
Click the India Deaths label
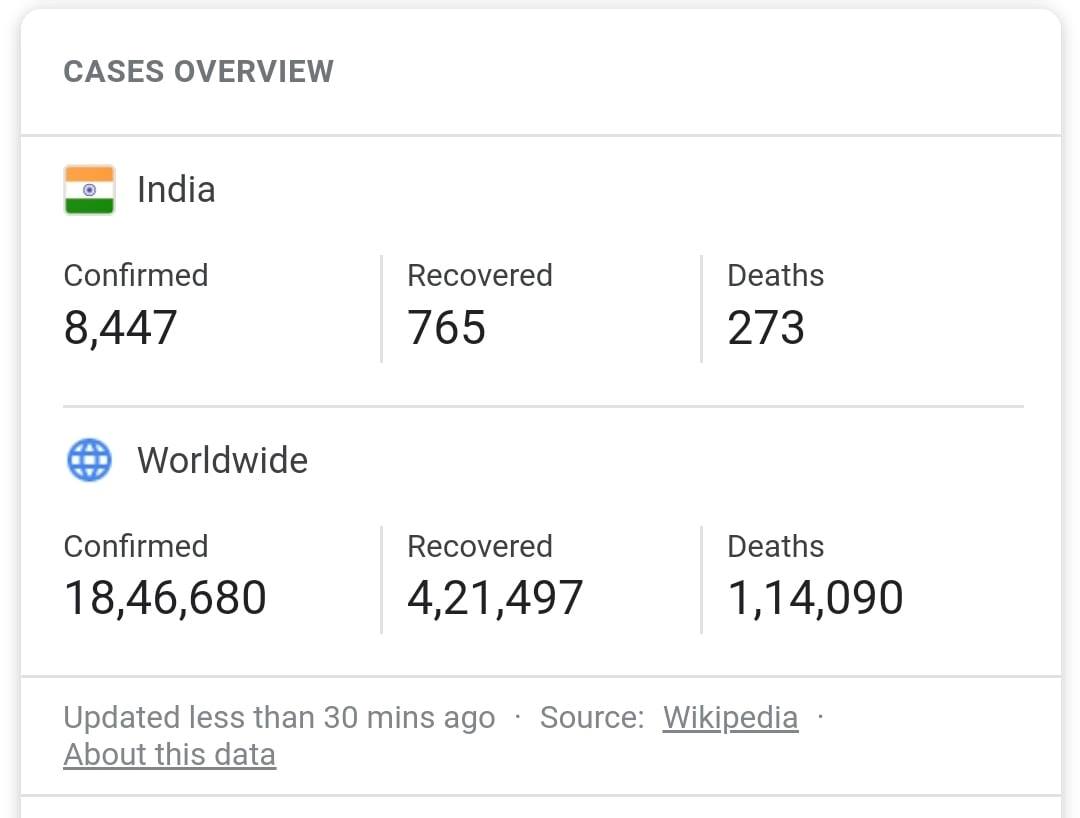776,275
